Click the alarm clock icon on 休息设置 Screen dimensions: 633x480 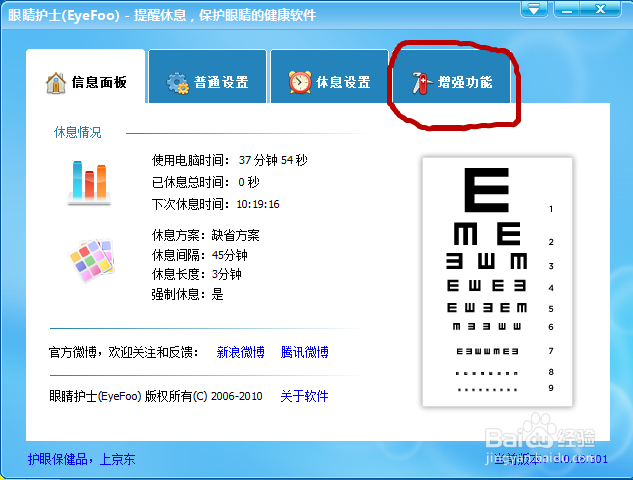pos(300,82)
